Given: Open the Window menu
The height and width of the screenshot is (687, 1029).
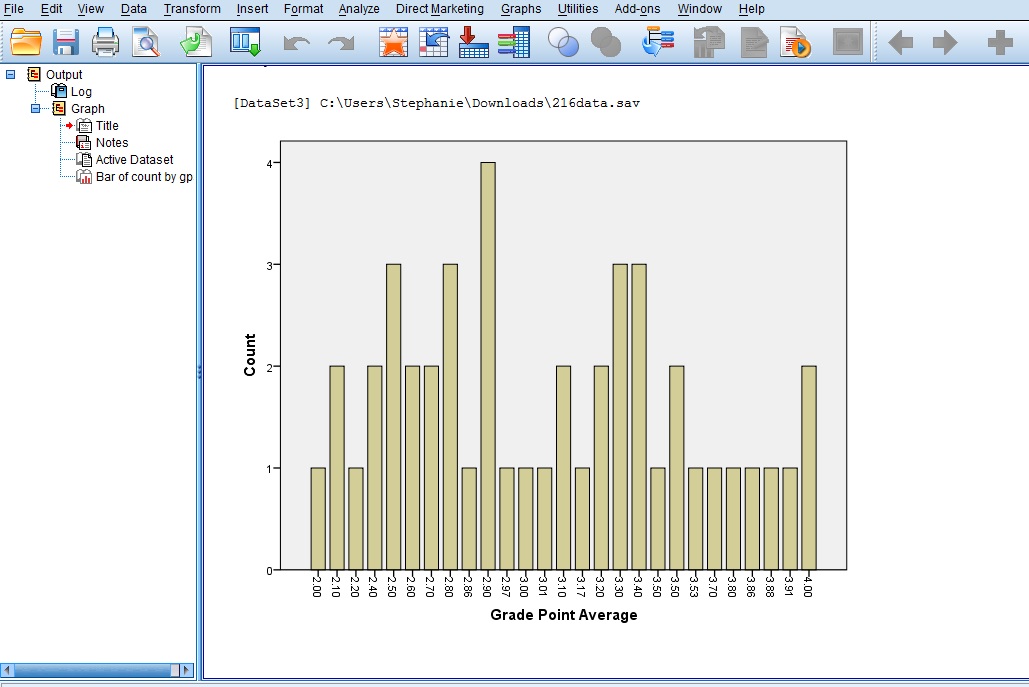Looking at the screenshot, I should pyautogui.click(x=700, y=9).
